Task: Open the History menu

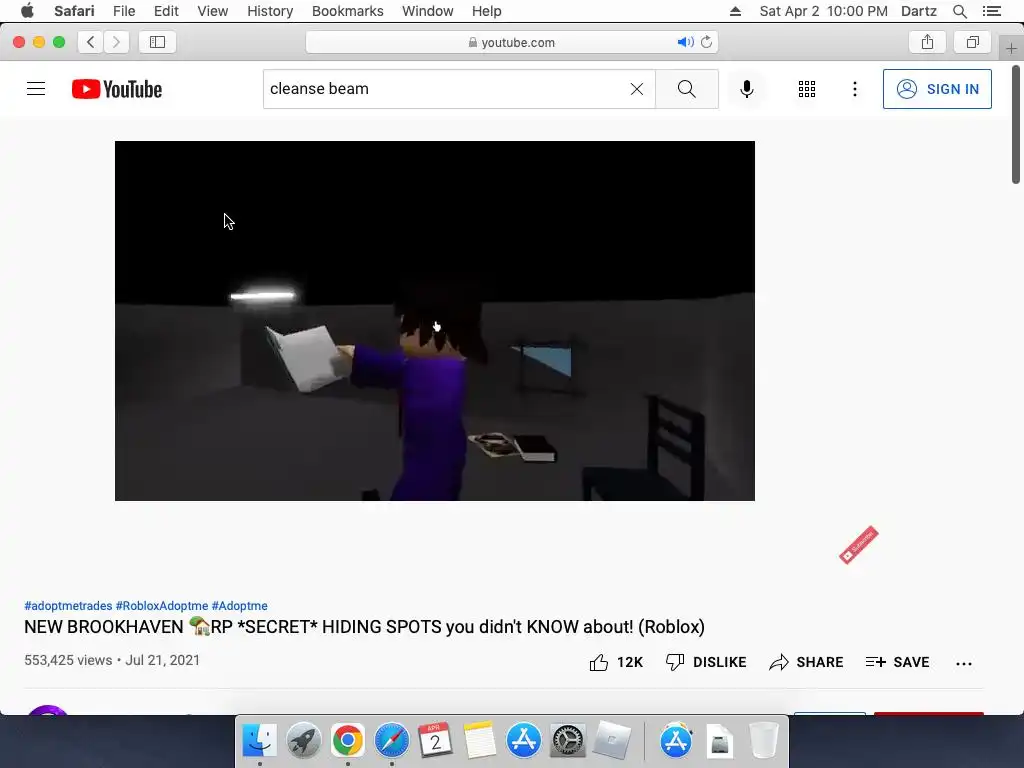Action: (270, 11)
